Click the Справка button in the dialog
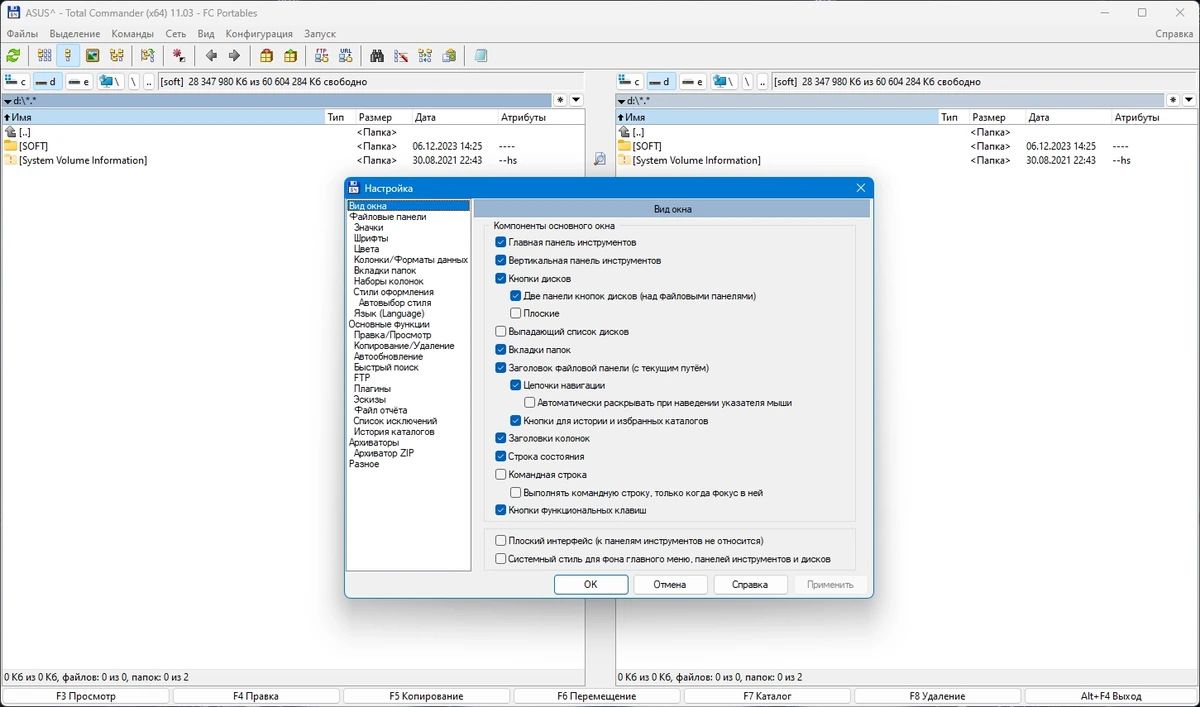 pyautogui.click(x=750, y=585)
